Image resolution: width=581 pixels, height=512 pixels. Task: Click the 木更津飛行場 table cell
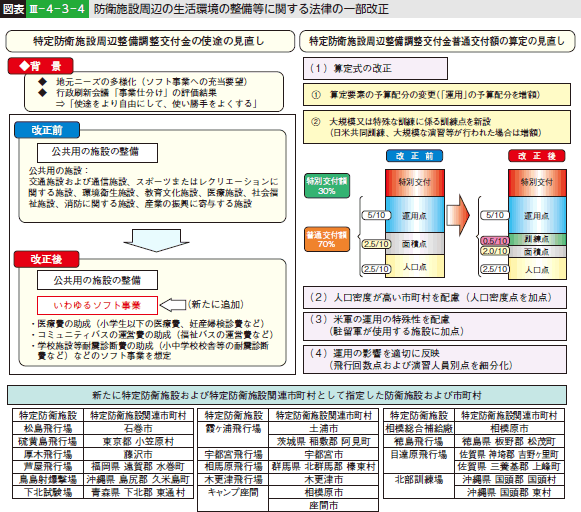click(233, 480)
